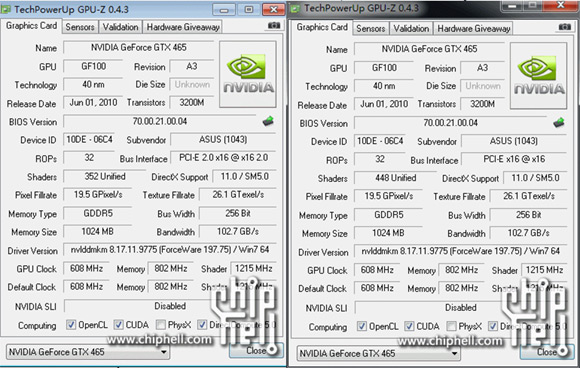Click 352 Unified shaders field in left window

105,176
